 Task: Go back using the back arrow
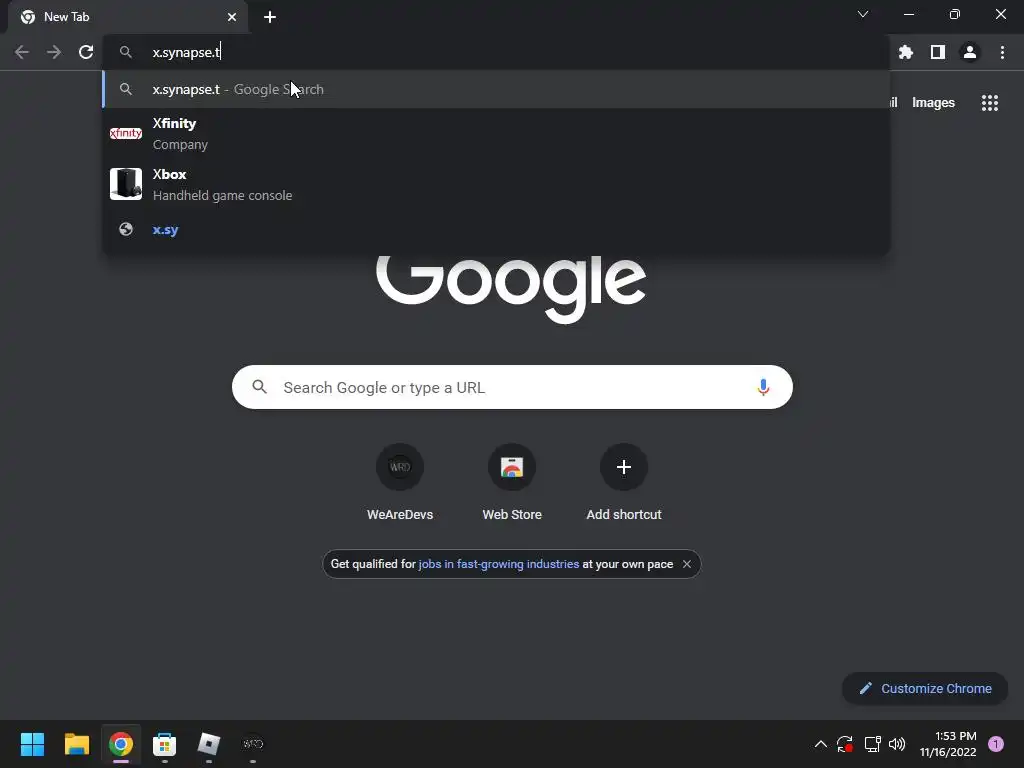[x=22, y=52]
